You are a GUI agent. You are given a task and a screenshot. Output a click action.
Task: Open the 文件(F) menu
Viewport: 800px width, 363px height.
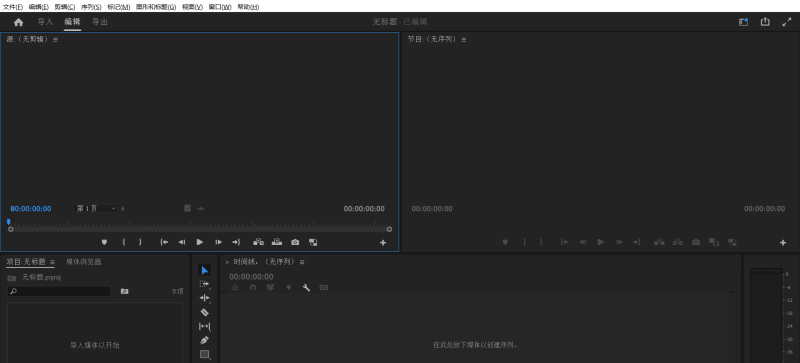[13, 7]
